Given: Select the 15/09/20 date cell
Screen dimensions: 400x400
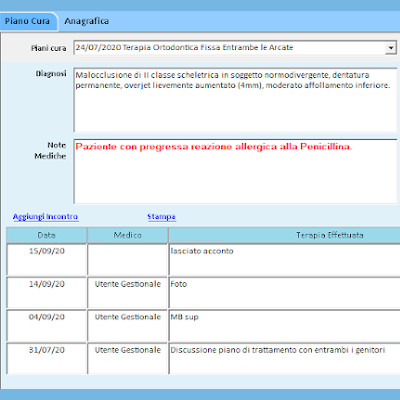Looking at the screenshot, I should [x=46, y=260].
